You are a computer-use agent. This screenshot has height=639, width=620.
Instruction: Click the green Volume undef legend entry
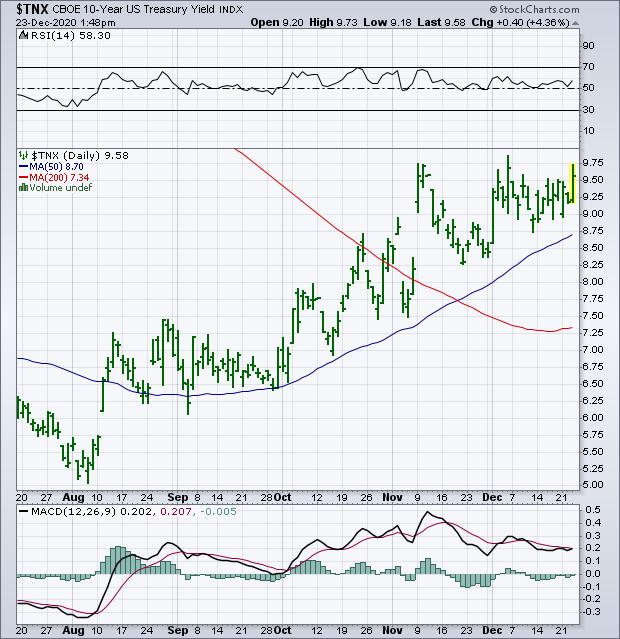click(x=50, y=188)
